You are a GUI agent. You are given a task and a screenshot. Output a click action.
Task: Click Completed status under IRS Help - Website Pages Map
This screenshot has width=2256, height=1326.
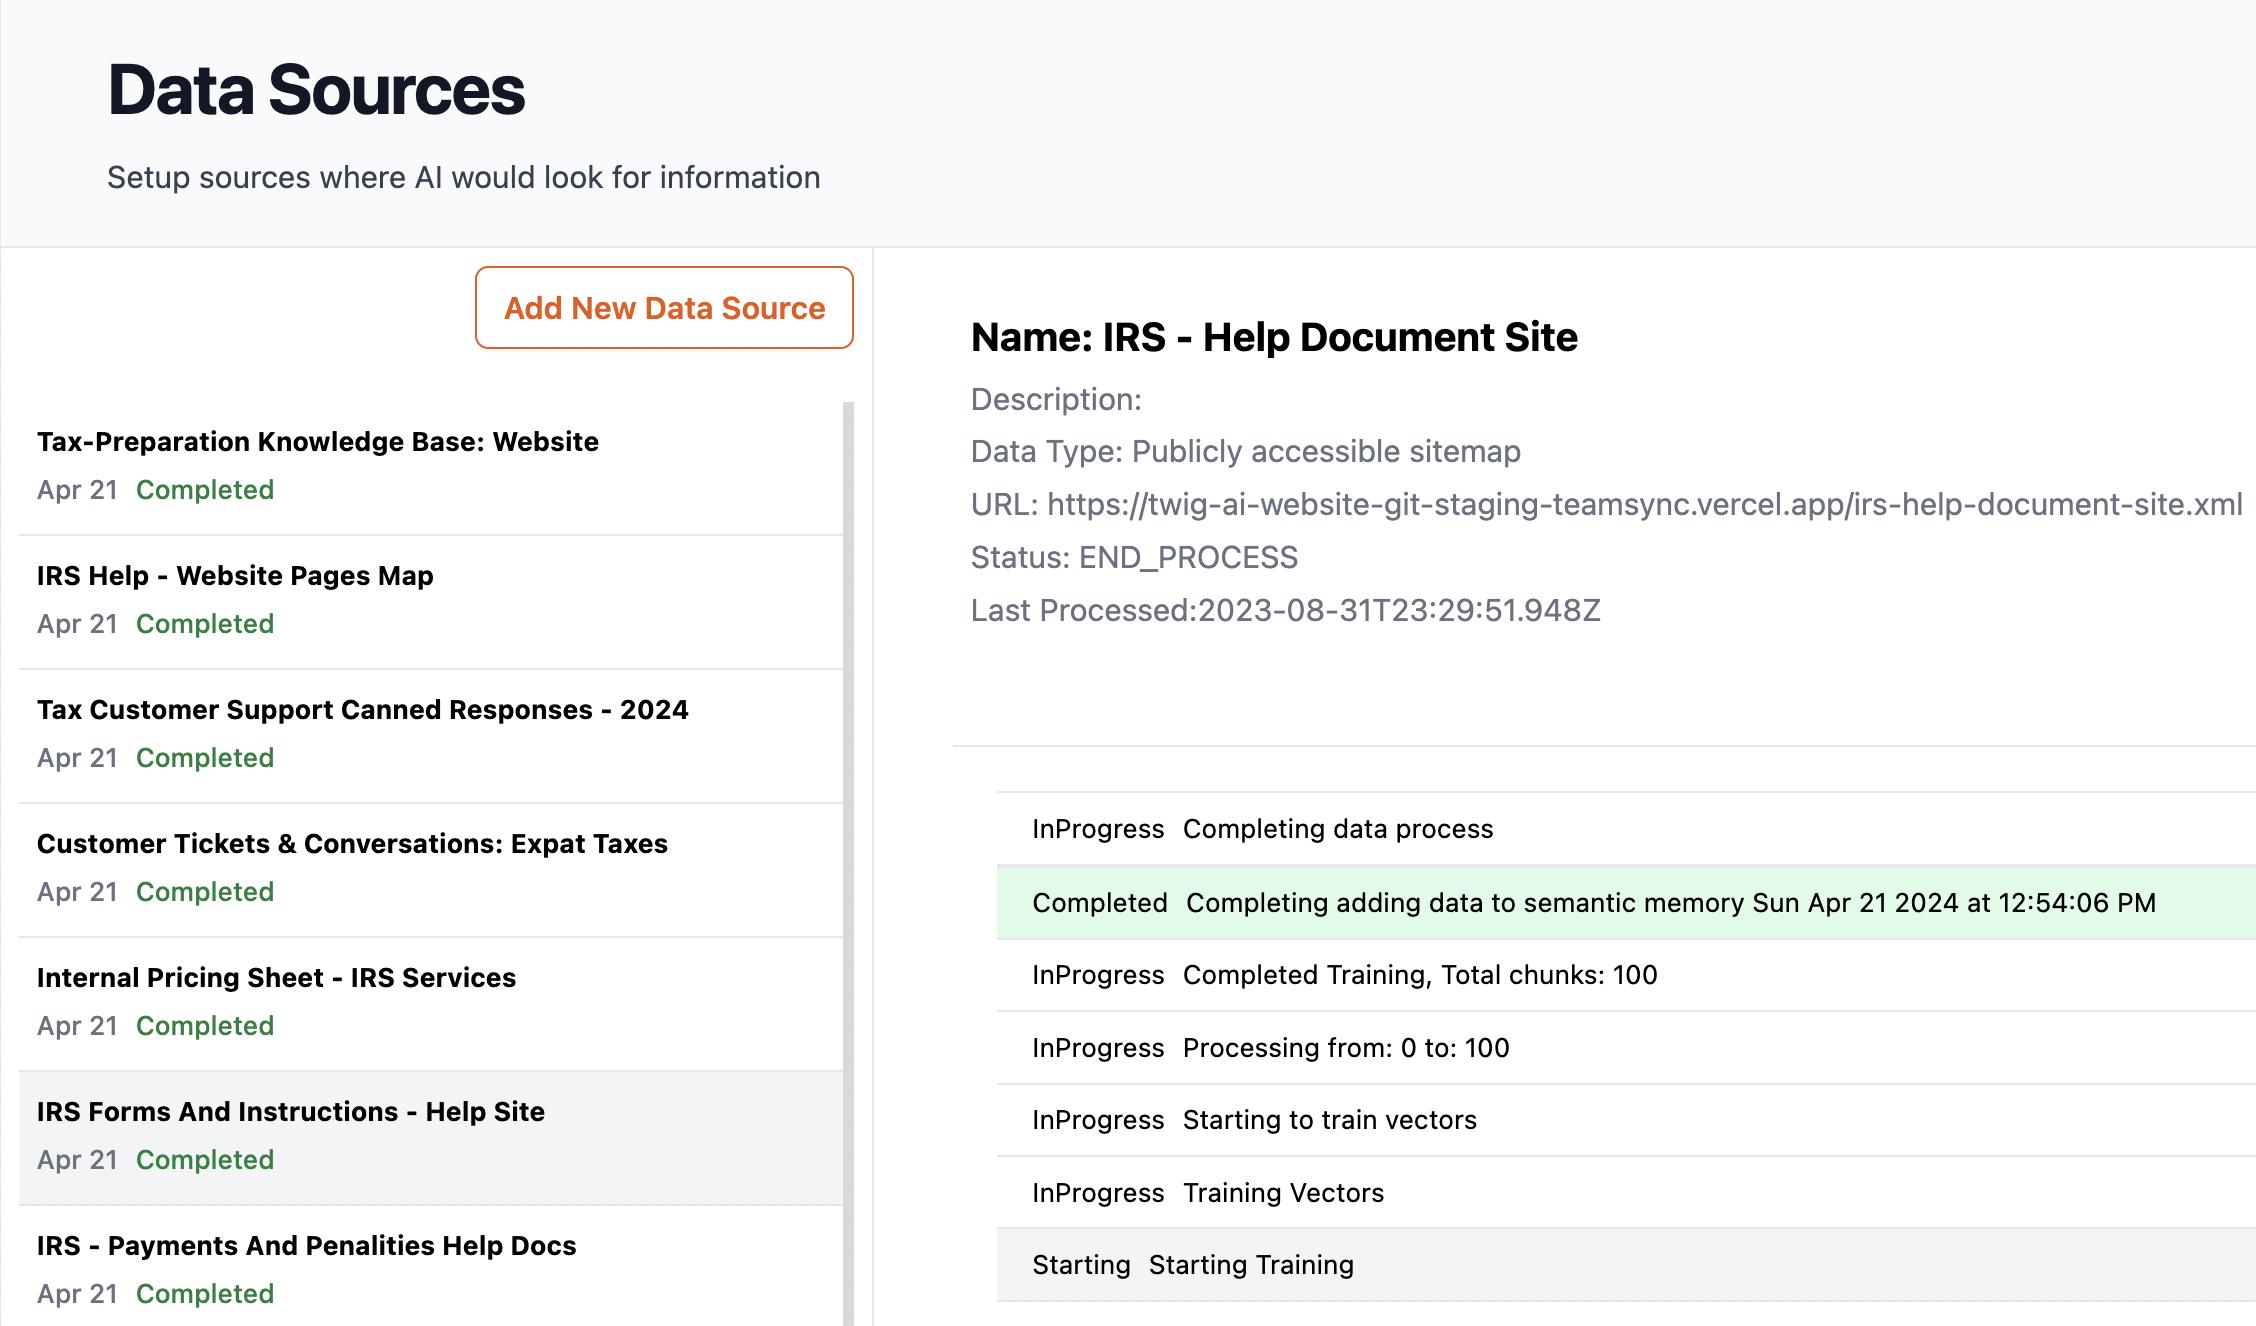click(205, 624)
